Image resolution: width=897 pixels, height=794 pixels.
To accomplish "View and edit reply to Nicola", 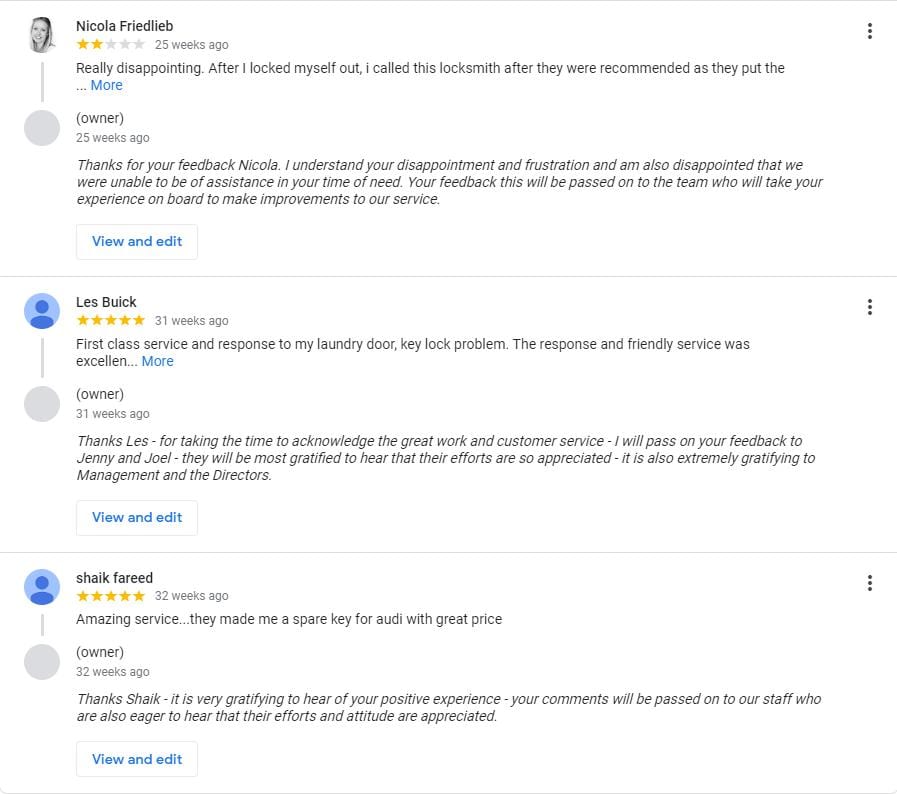I will pos(137,241).
